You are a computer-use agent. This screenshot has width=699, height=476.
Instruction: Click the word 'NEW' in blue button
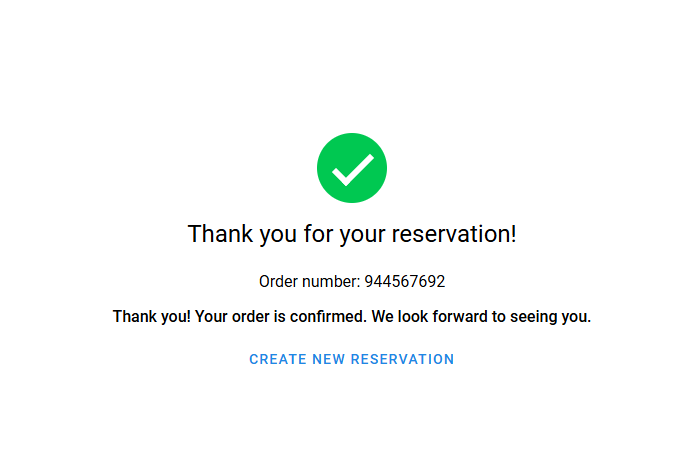[329, 359]
